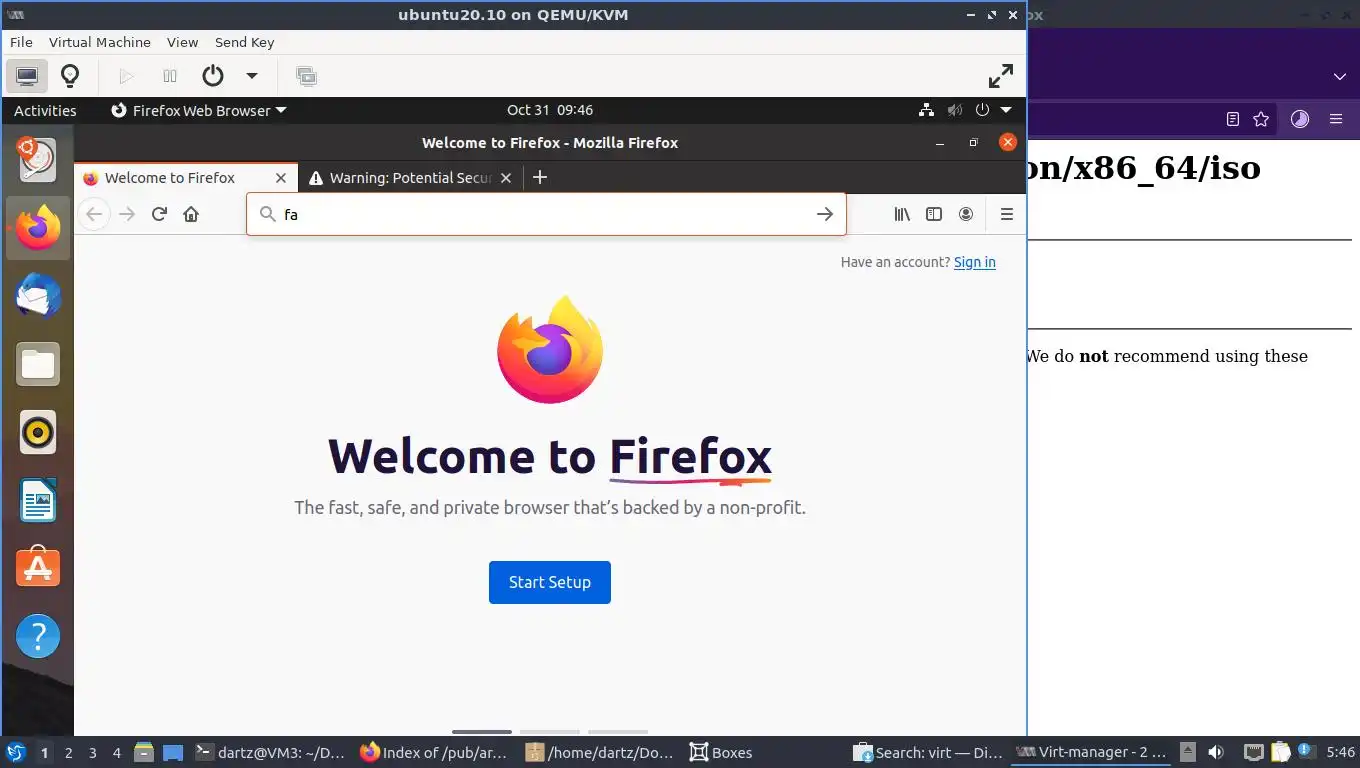This screenshot has width=1360, height=768.
Task: Open the Firefox Account icon
Action: (x=966, y=214)
